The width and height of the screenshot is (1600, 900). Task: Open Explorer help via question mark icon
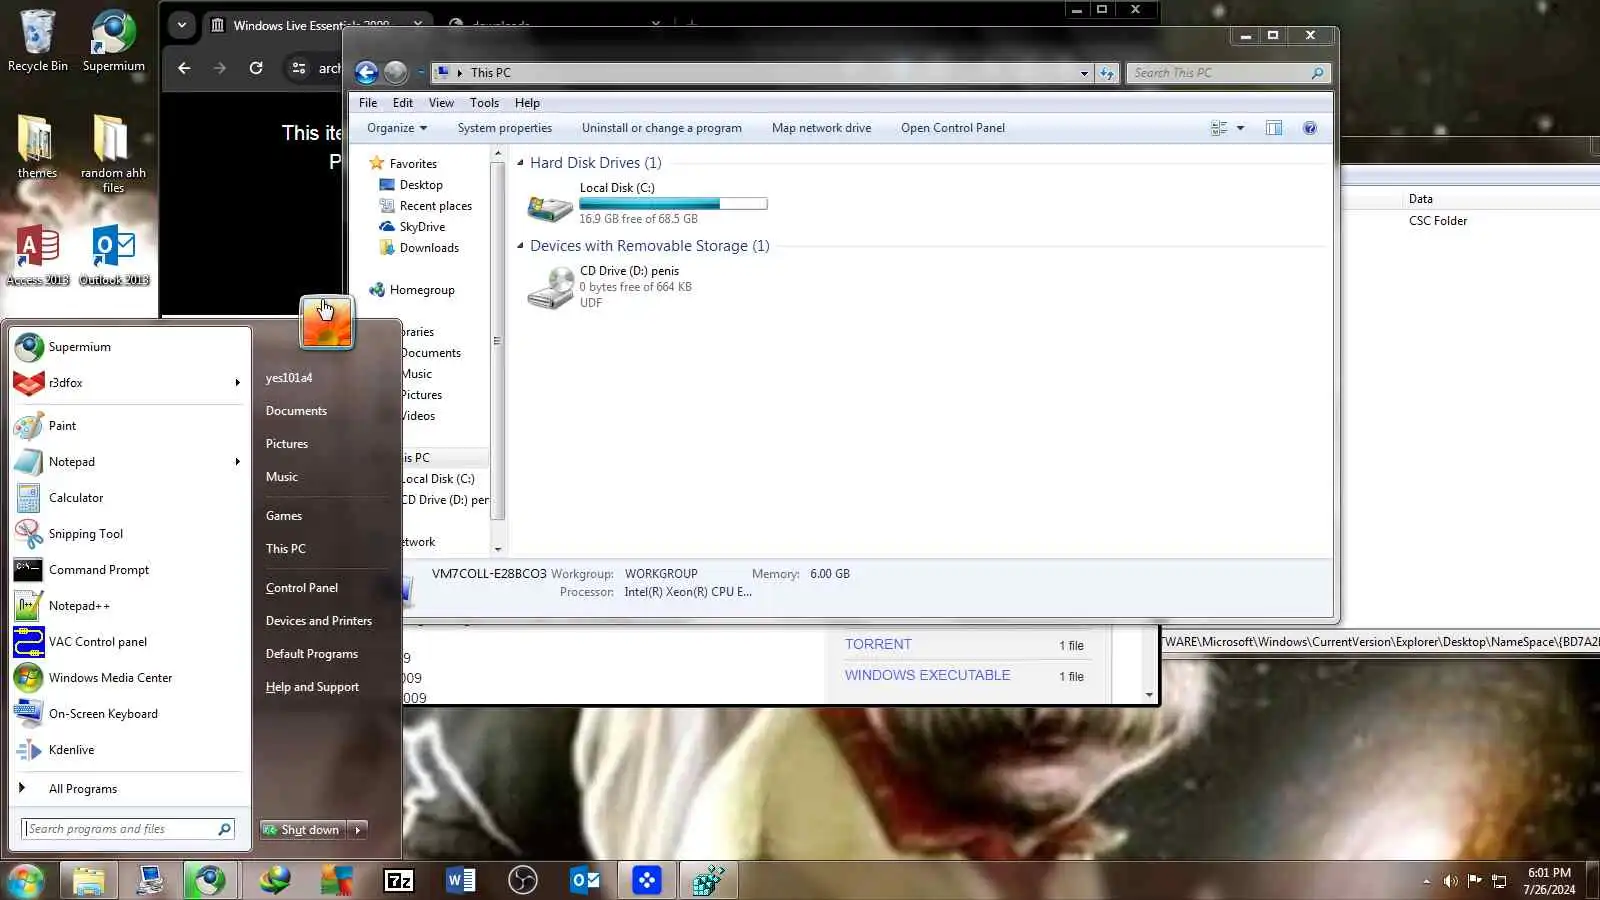pos(1310,128)
